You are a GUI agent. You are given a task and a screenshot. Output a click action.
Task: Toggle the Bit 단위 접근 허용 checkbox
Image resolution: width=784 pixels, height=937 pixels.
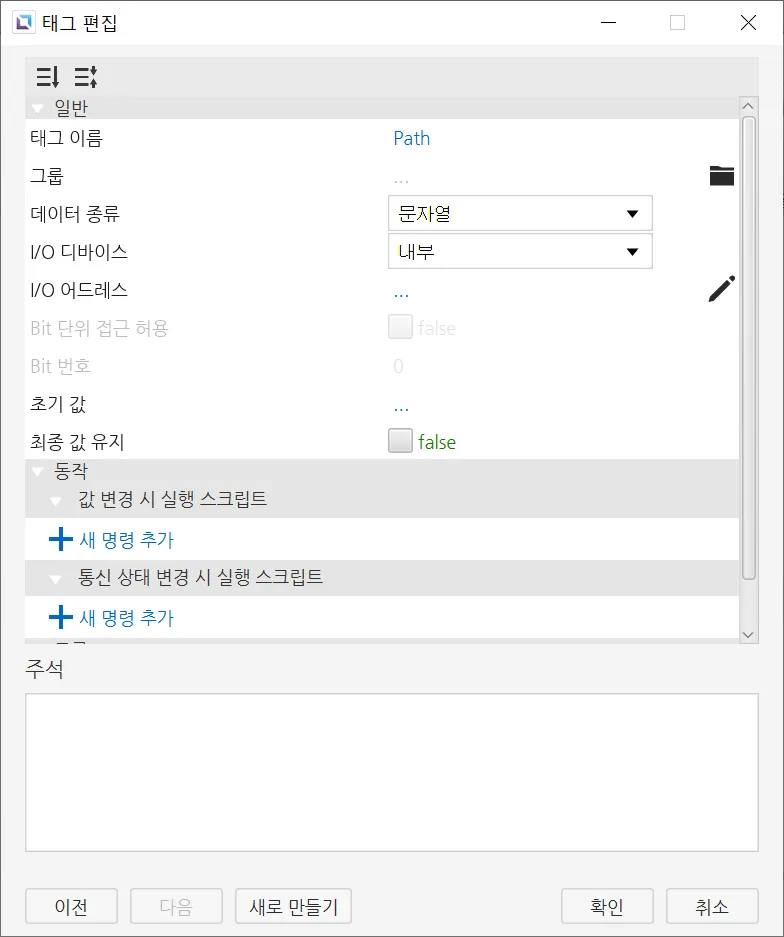pos(401,327)
